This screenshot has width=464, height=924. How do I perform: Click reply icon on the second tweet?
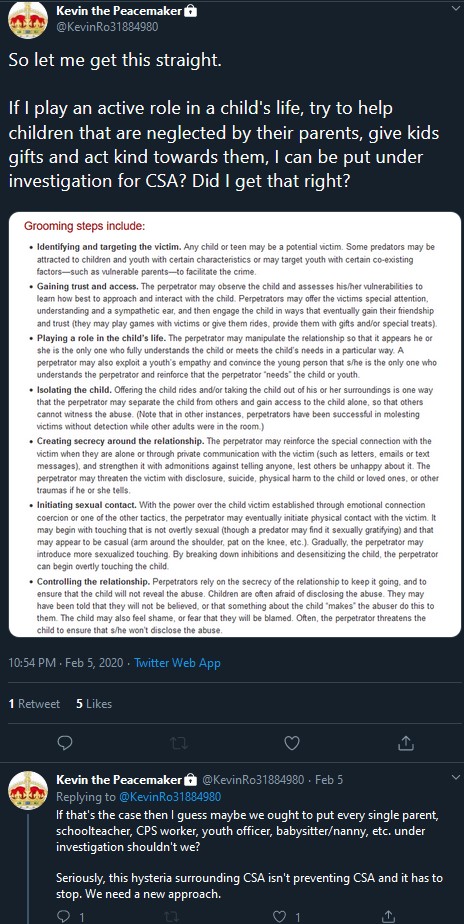point(64,916)
